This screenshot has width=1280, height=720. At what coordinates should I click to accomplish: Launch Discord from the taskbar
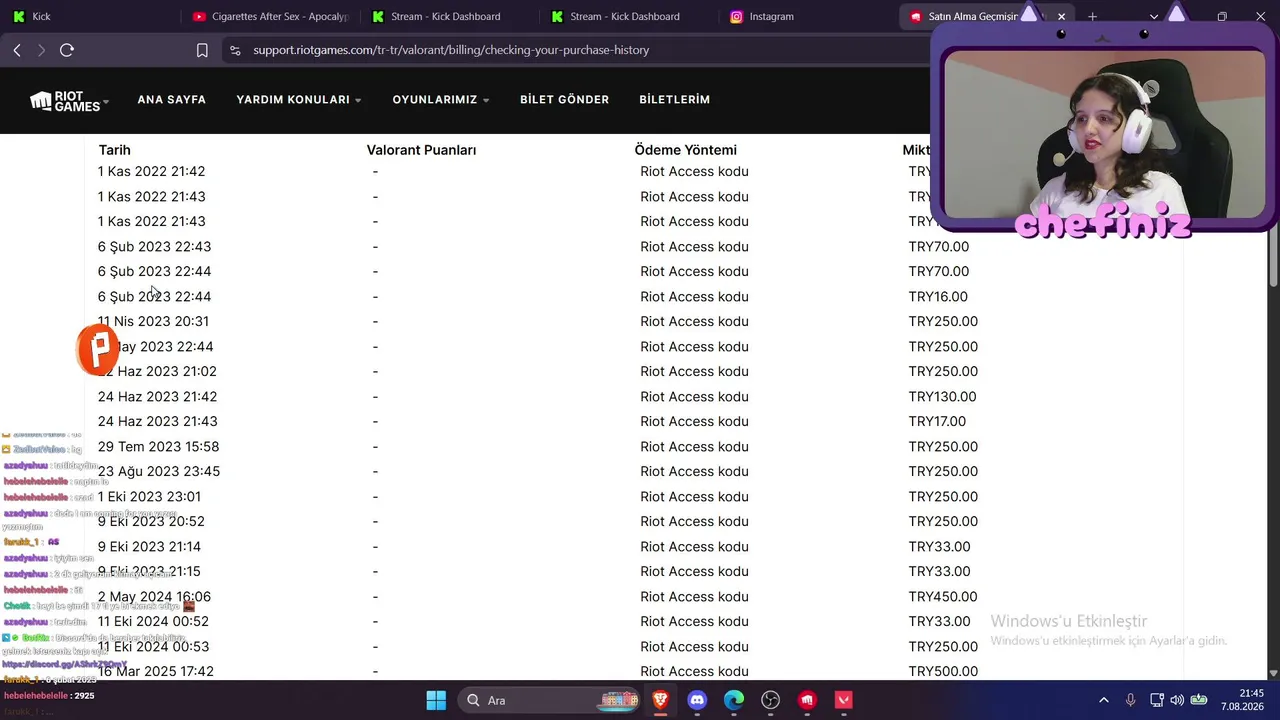tap(697, 700)
